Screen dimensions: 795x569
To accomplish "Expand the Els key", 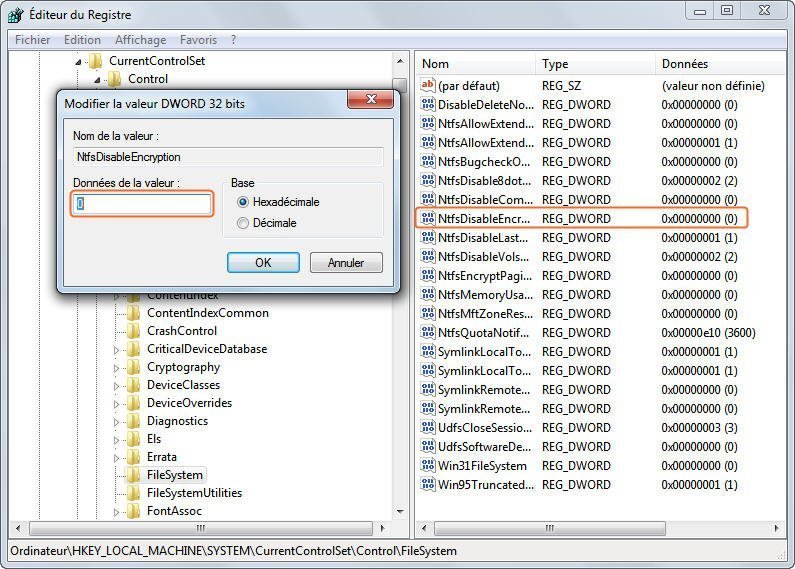I will 117,440.
